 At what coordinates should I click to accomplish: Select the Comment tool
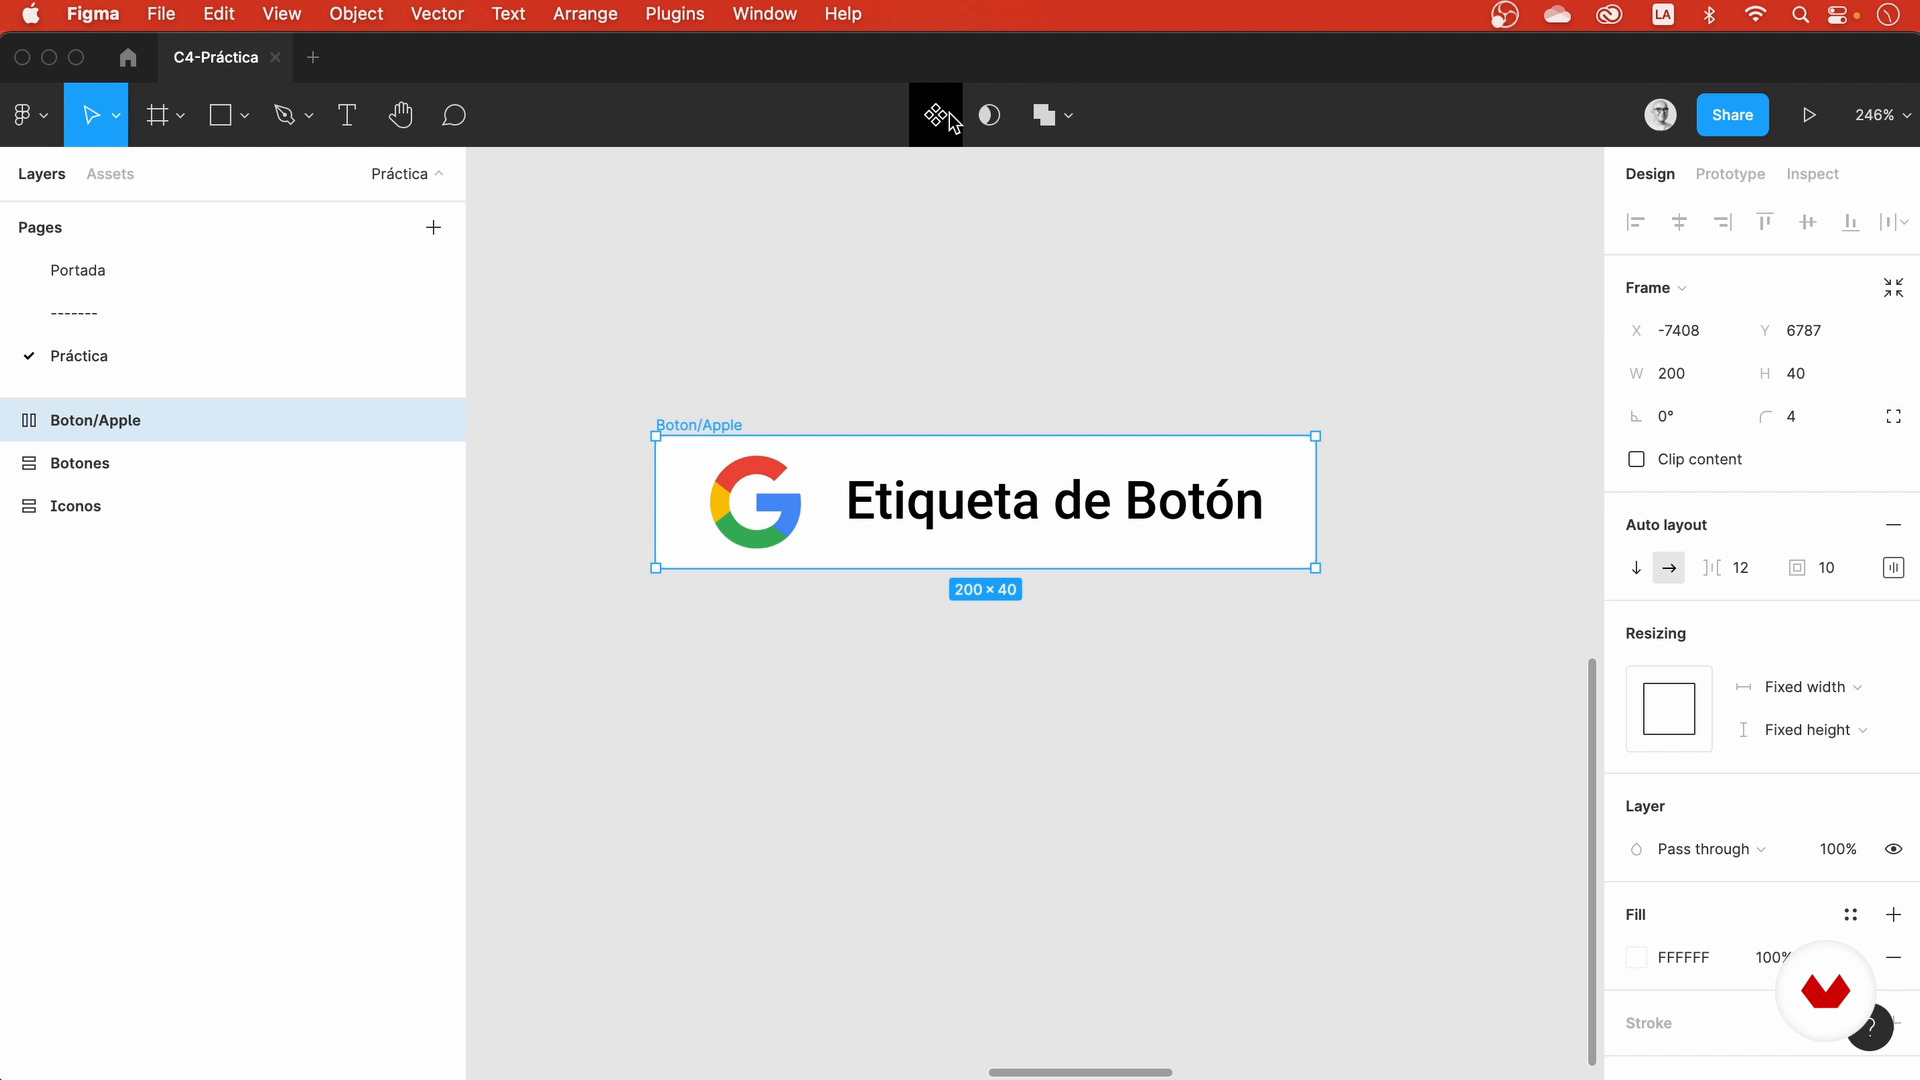[x=454, y=115]
